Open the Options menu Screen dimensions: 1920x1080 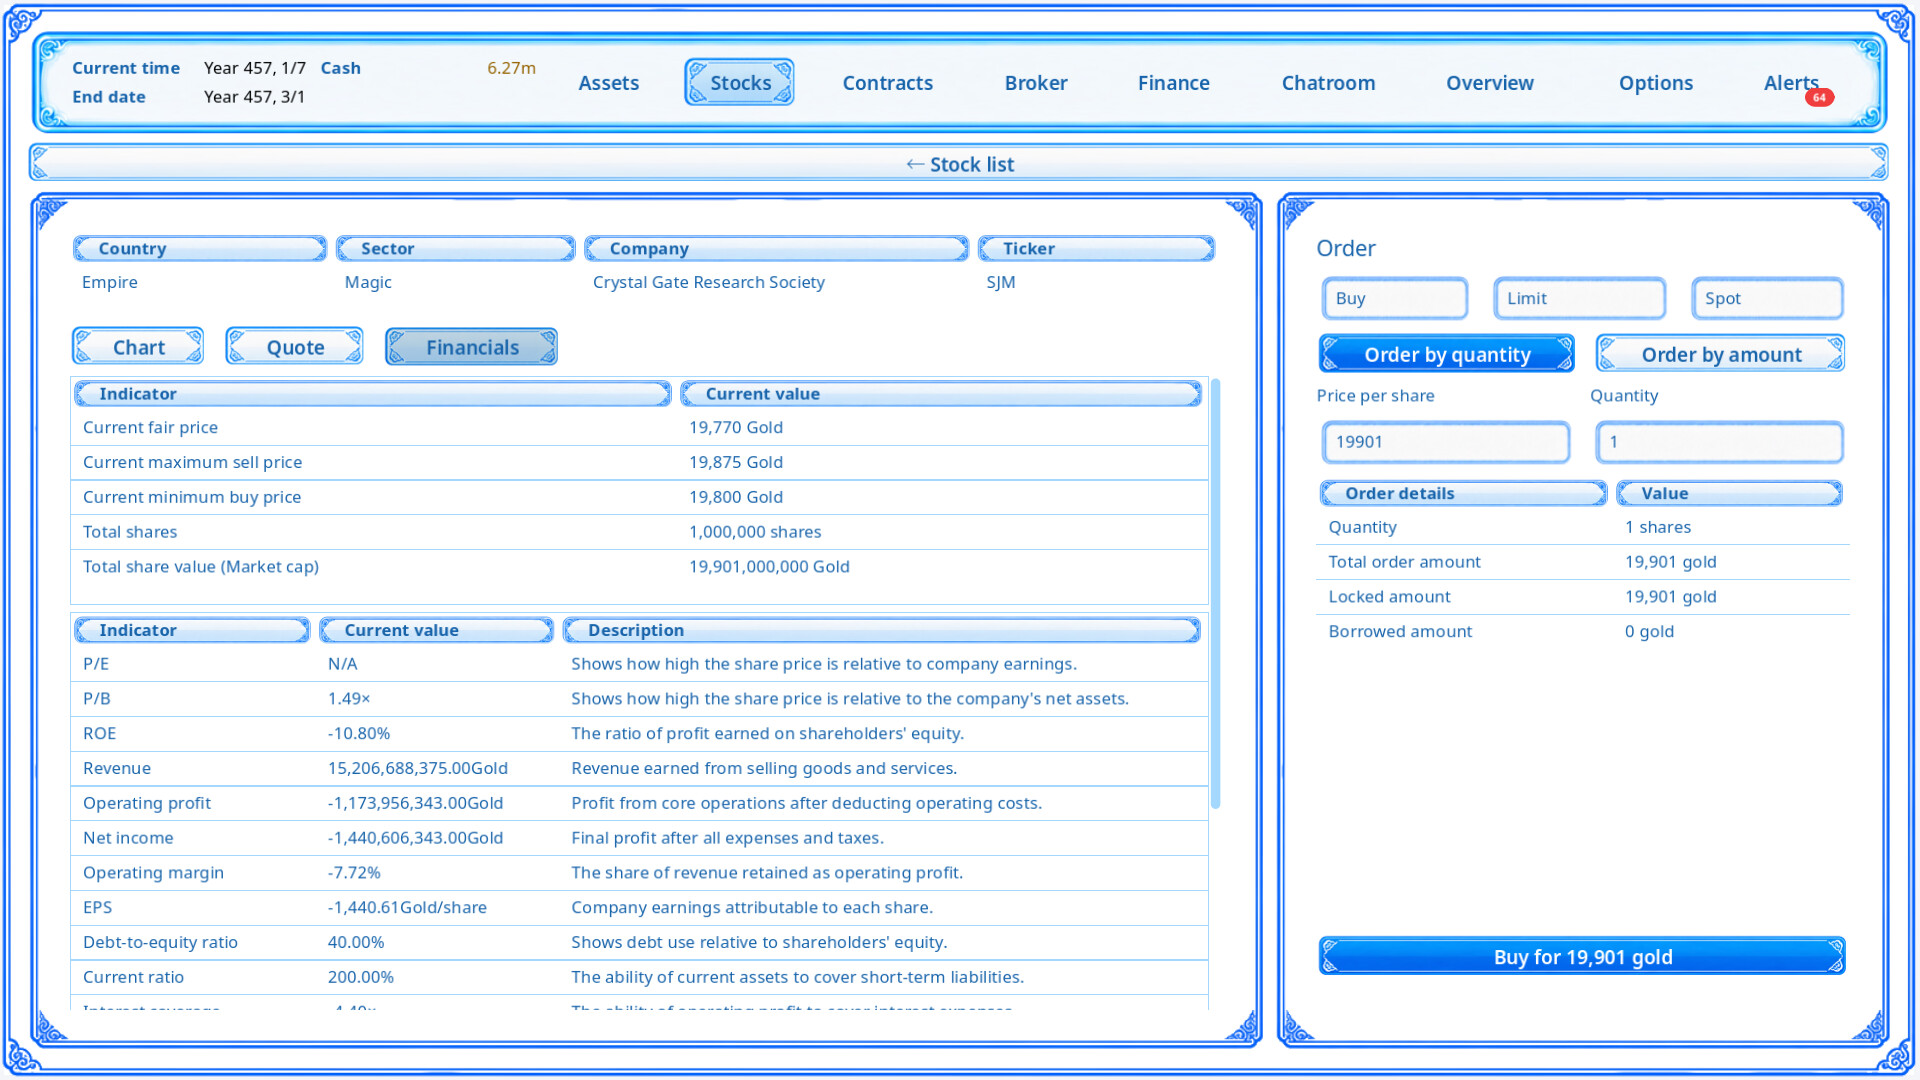tap(1655, 83)
